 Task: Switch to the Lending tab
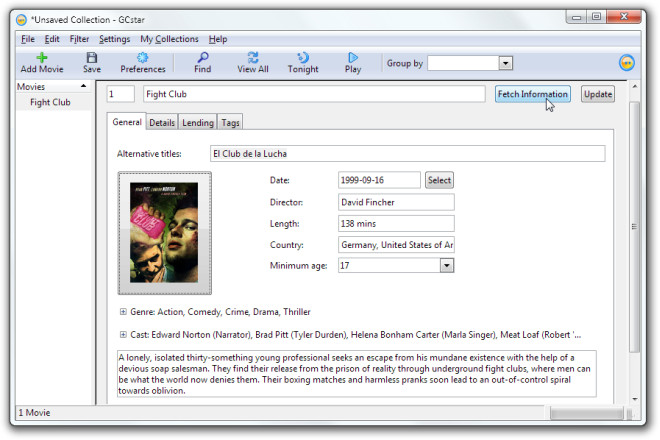point(198,123)
